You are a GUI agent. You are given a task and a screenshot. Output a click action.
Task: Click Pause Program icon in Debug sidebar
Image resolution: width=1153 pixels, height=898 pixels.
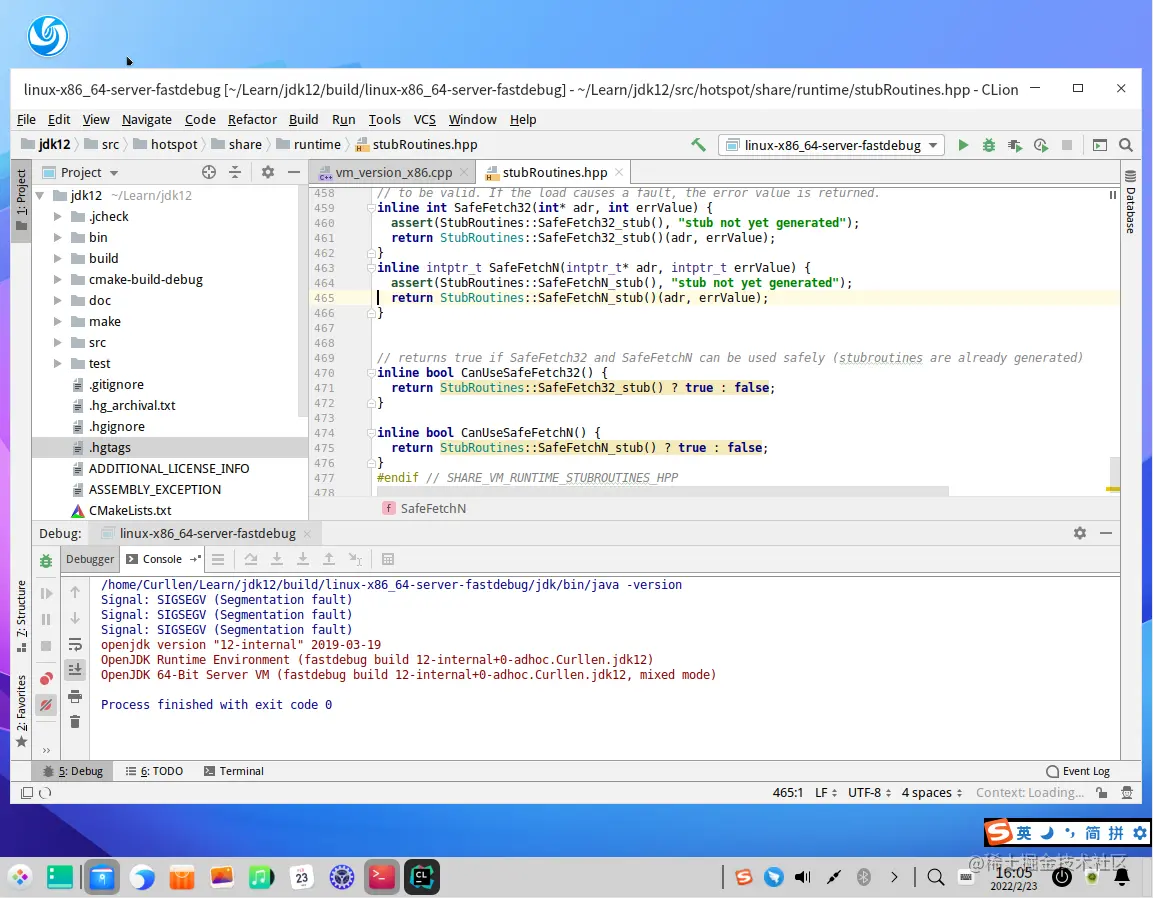click(46, 619)
